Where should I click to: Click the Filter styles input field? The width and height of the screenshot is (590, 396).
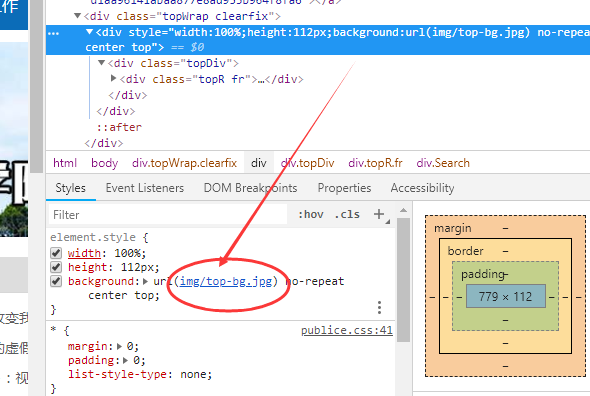[x=168, y=215]
